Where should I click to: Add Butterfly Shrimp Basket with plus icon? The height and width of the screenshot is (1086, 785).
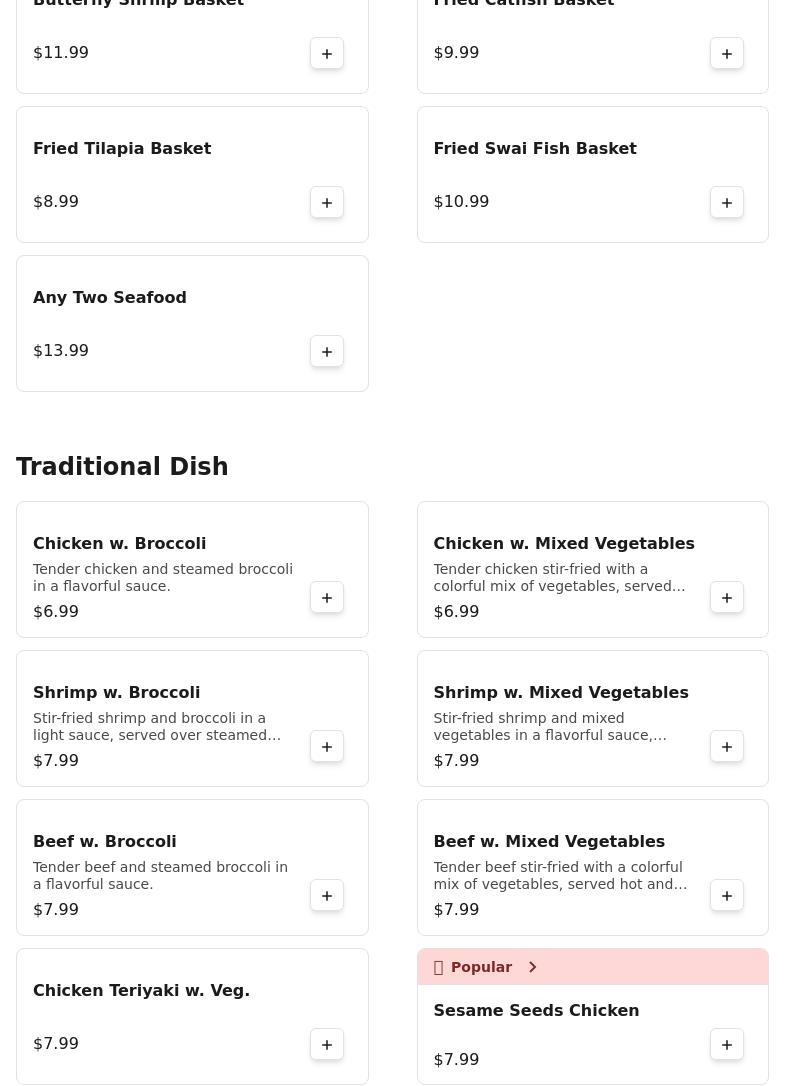pos(326,53)
